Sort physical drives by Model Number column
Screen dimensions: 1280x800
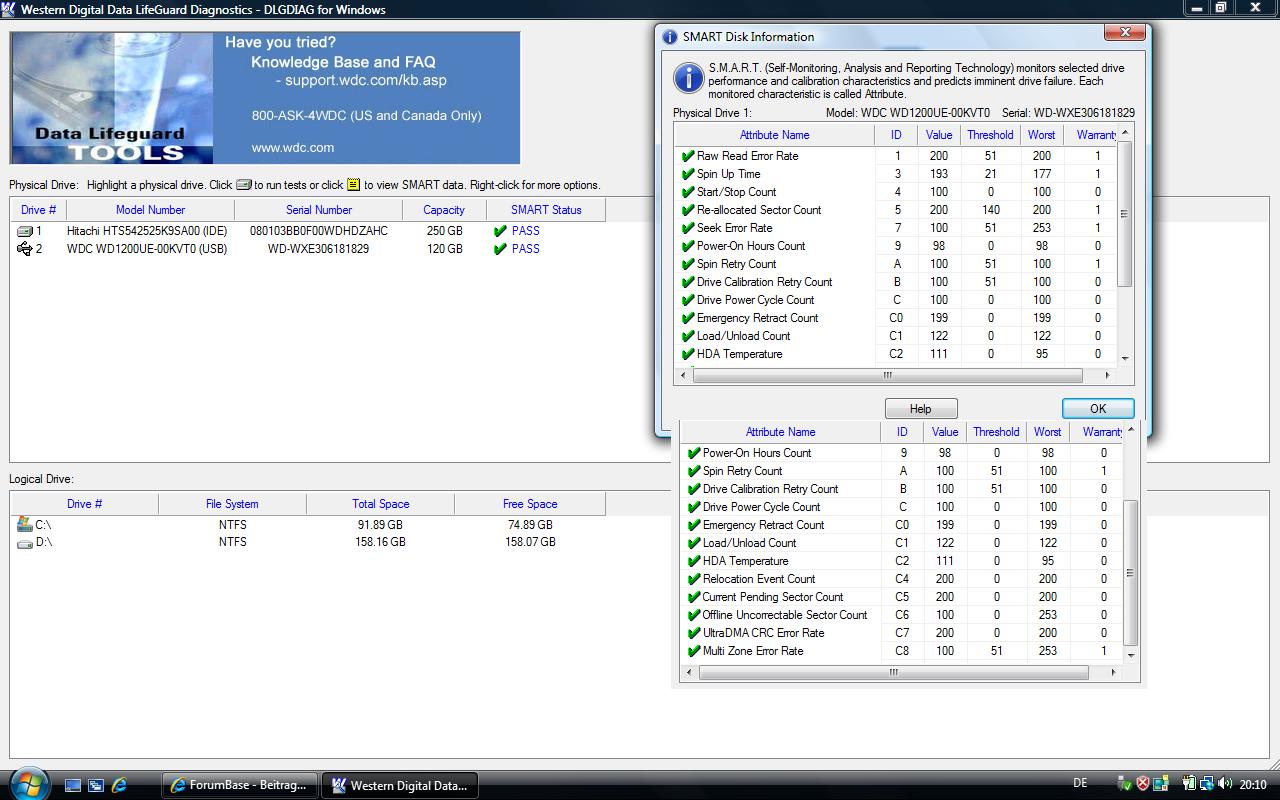pyautogui.click(x=151, y=210)
